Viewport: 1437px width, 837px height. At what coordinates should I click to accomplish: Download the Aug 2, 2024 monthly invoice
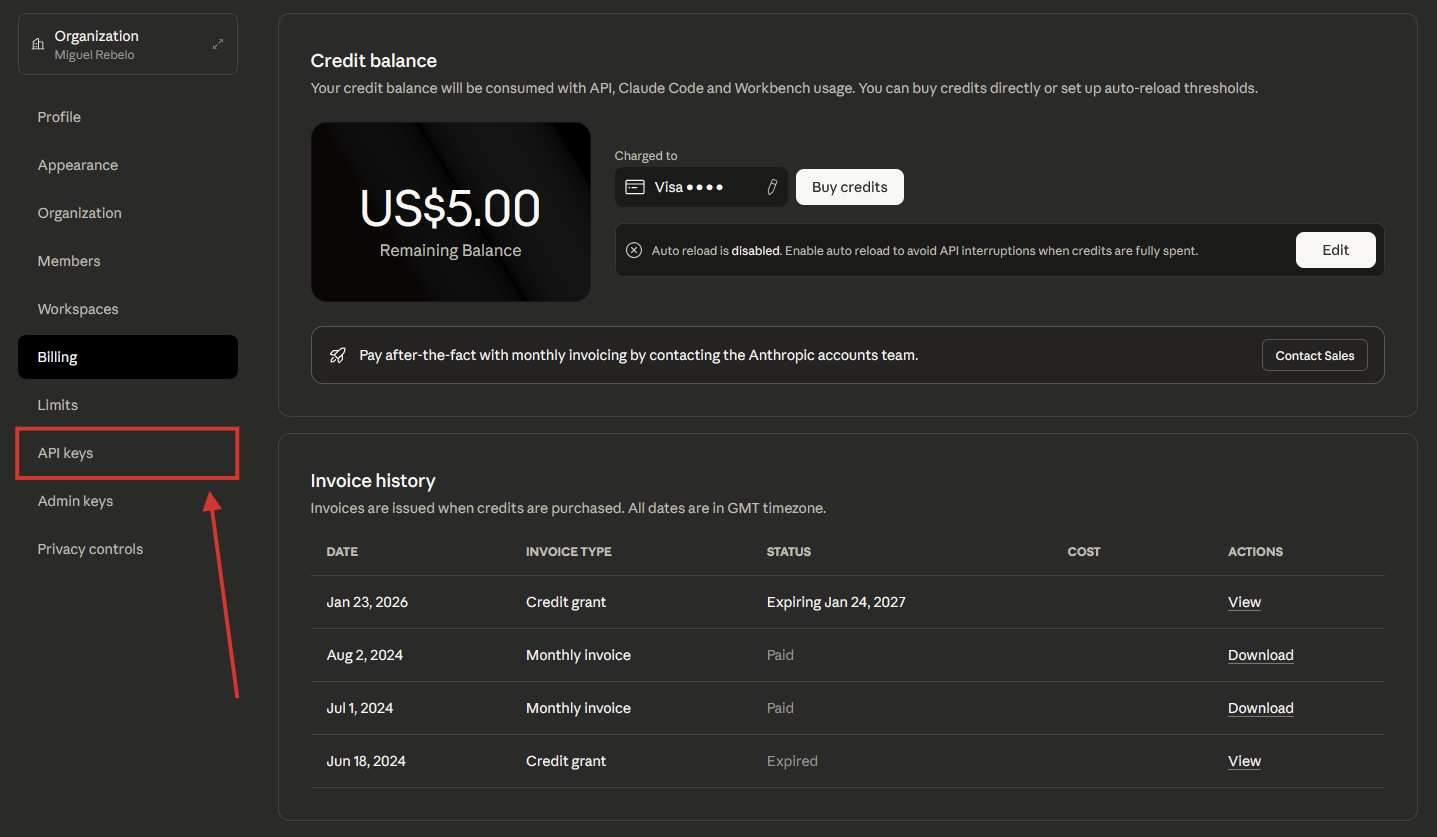pyautogui.click(x=1260, y=654)
